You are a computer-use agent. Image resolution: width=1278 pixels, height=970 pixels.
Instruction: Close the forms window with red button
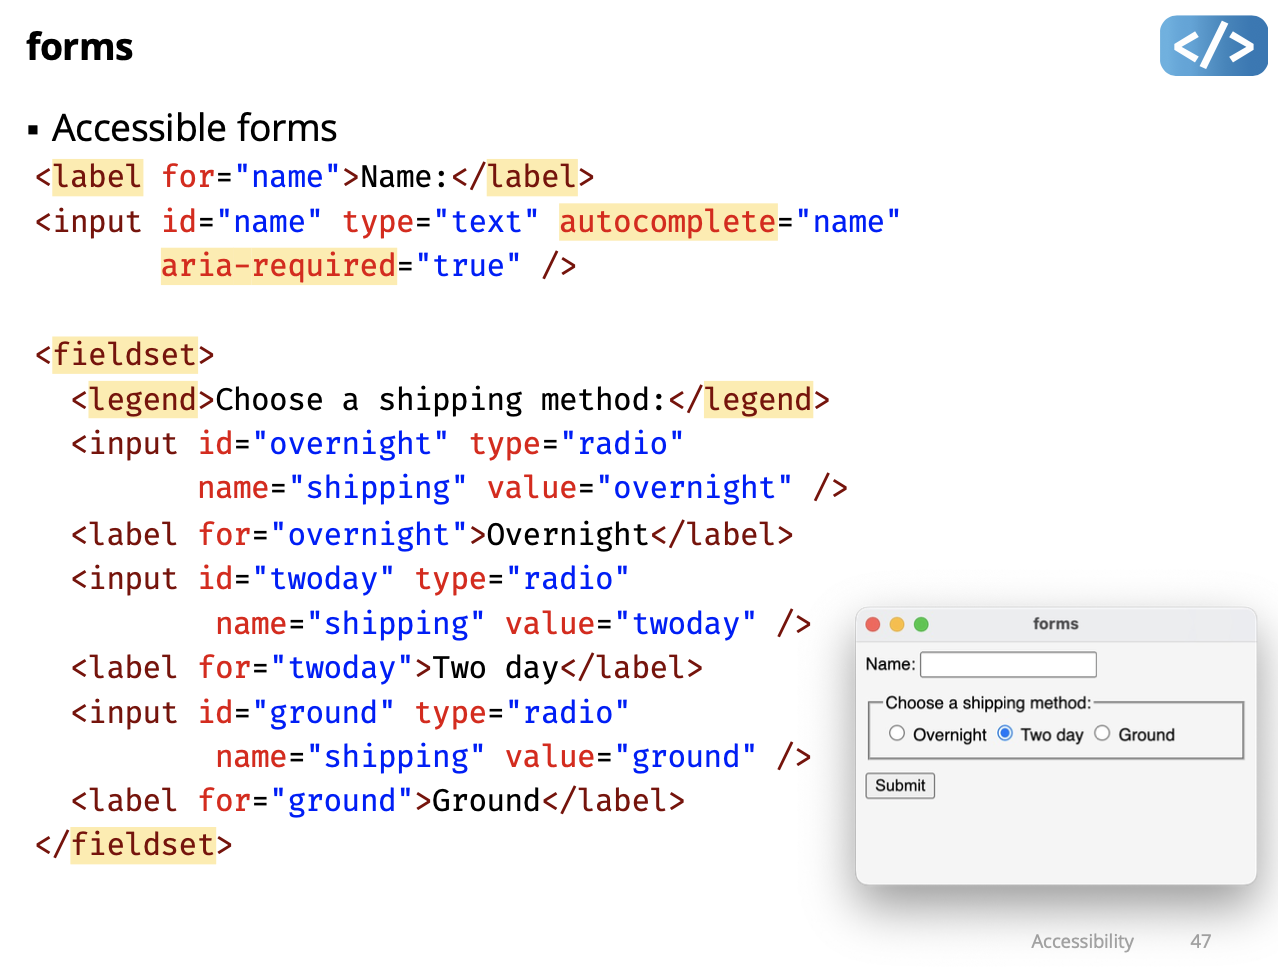tap(872, 624)
